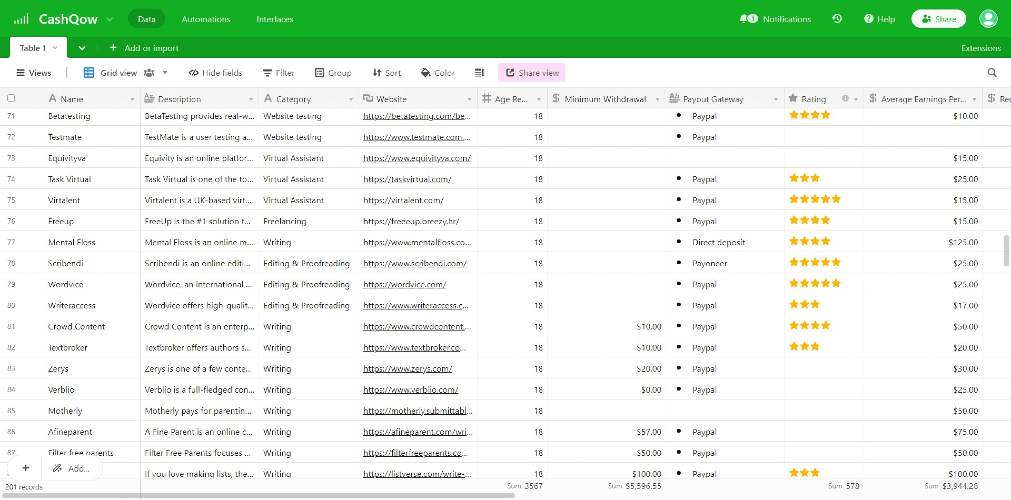Image resolution: width=1011 pixels, height=500 pixels.
Task: Click the Age Re... column header
Action: (513, 99)
